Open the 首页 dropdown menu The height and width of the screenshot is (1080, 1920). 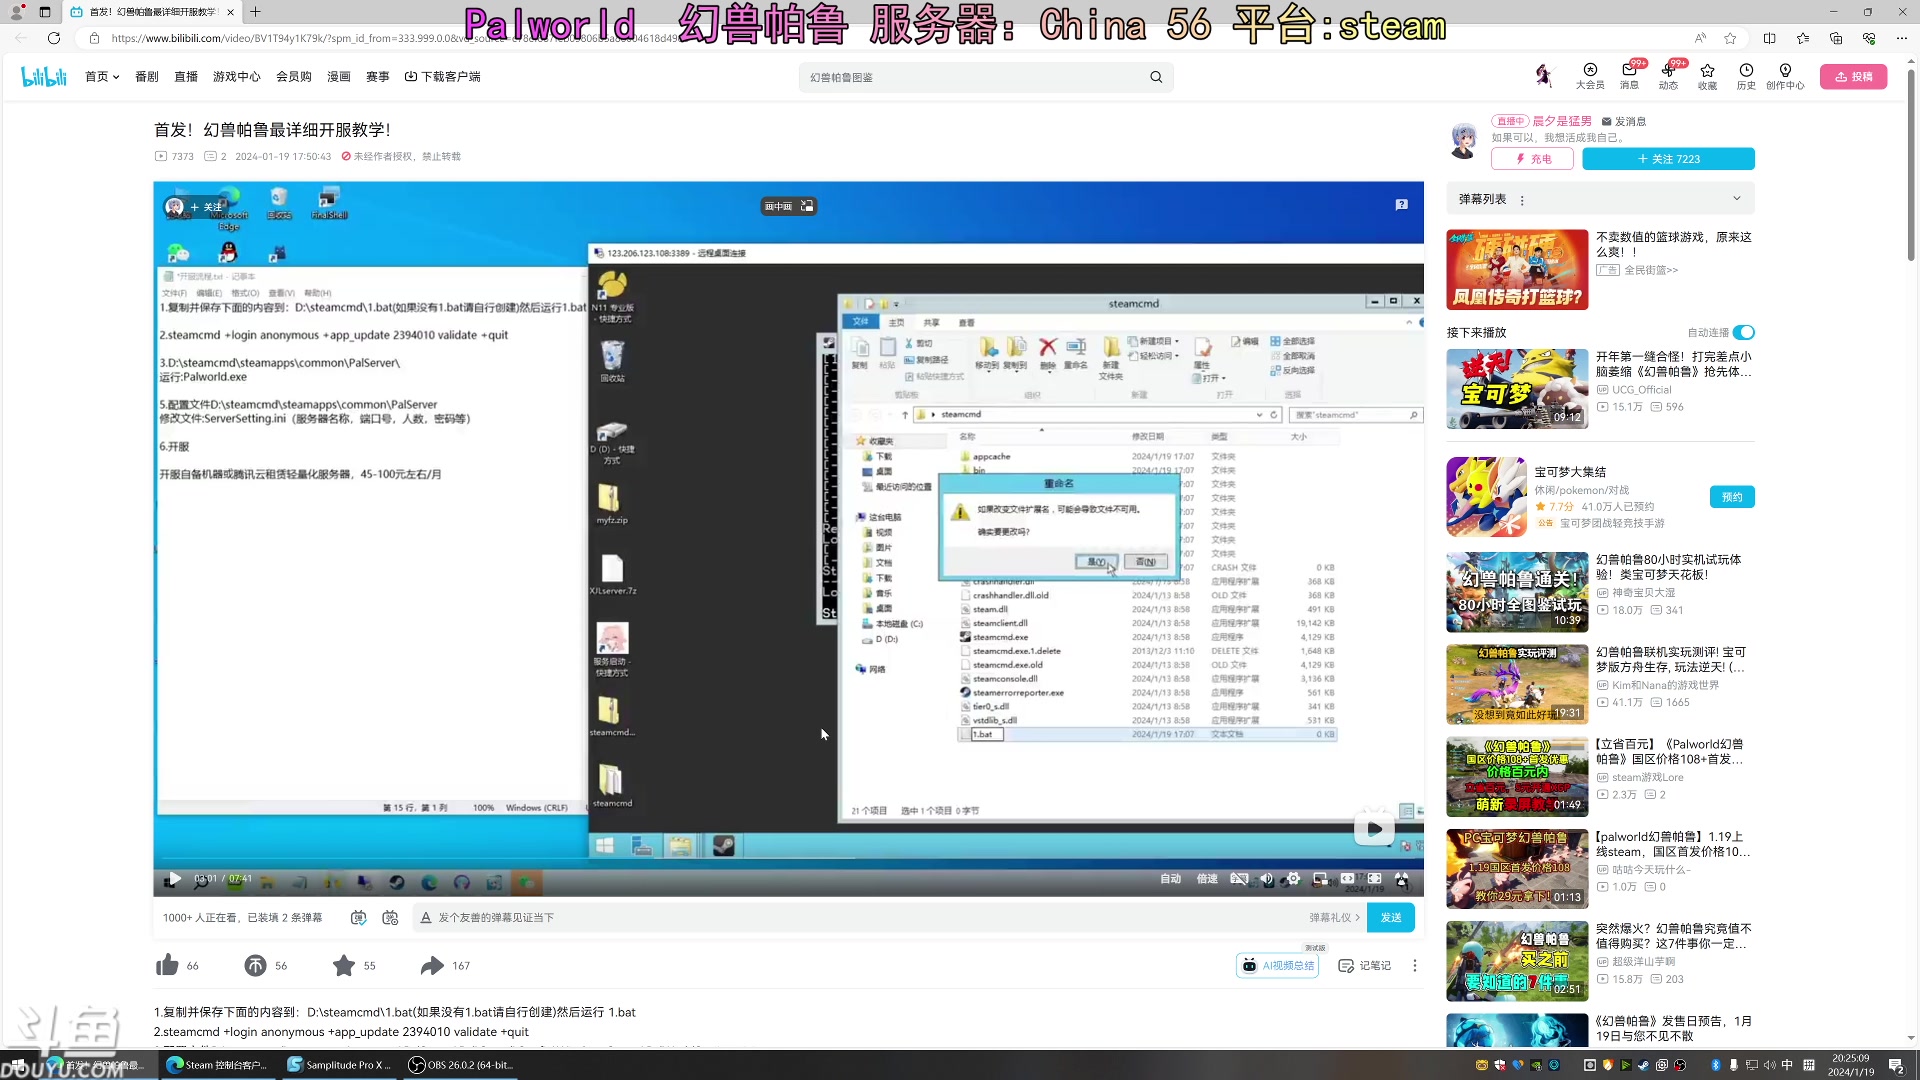click(102, 77)
